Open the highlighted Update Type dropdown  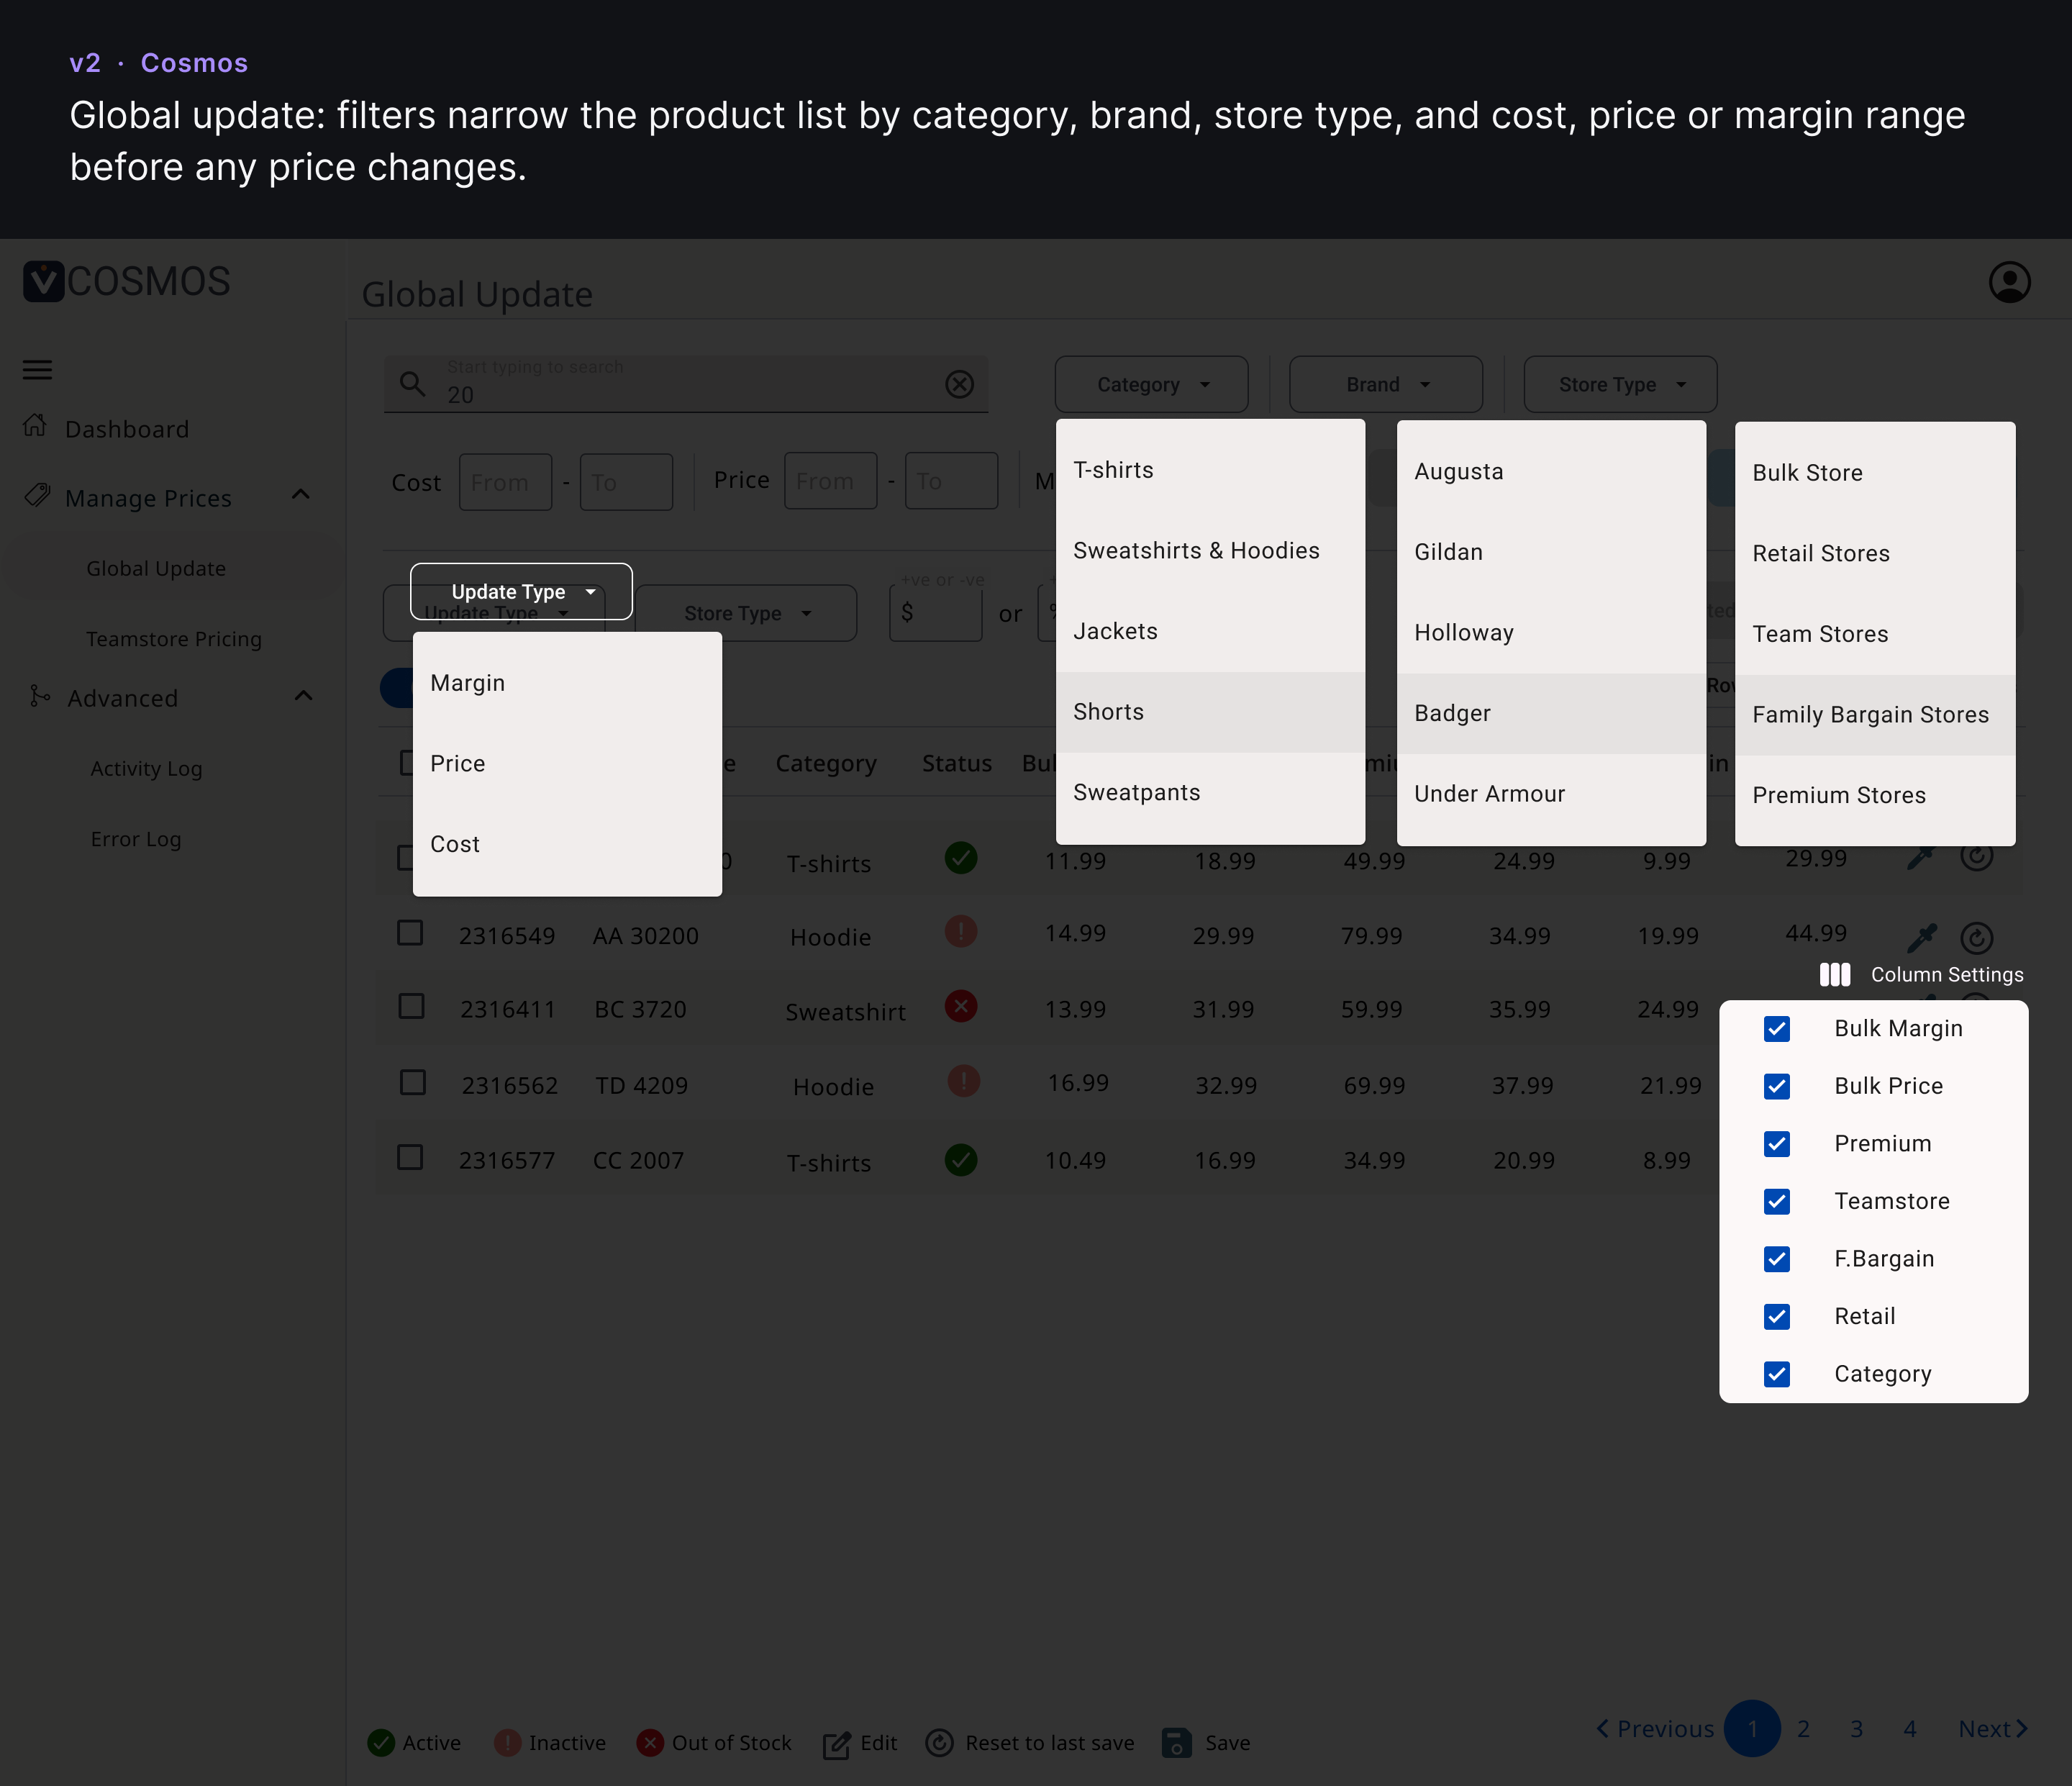coord(521,592)
